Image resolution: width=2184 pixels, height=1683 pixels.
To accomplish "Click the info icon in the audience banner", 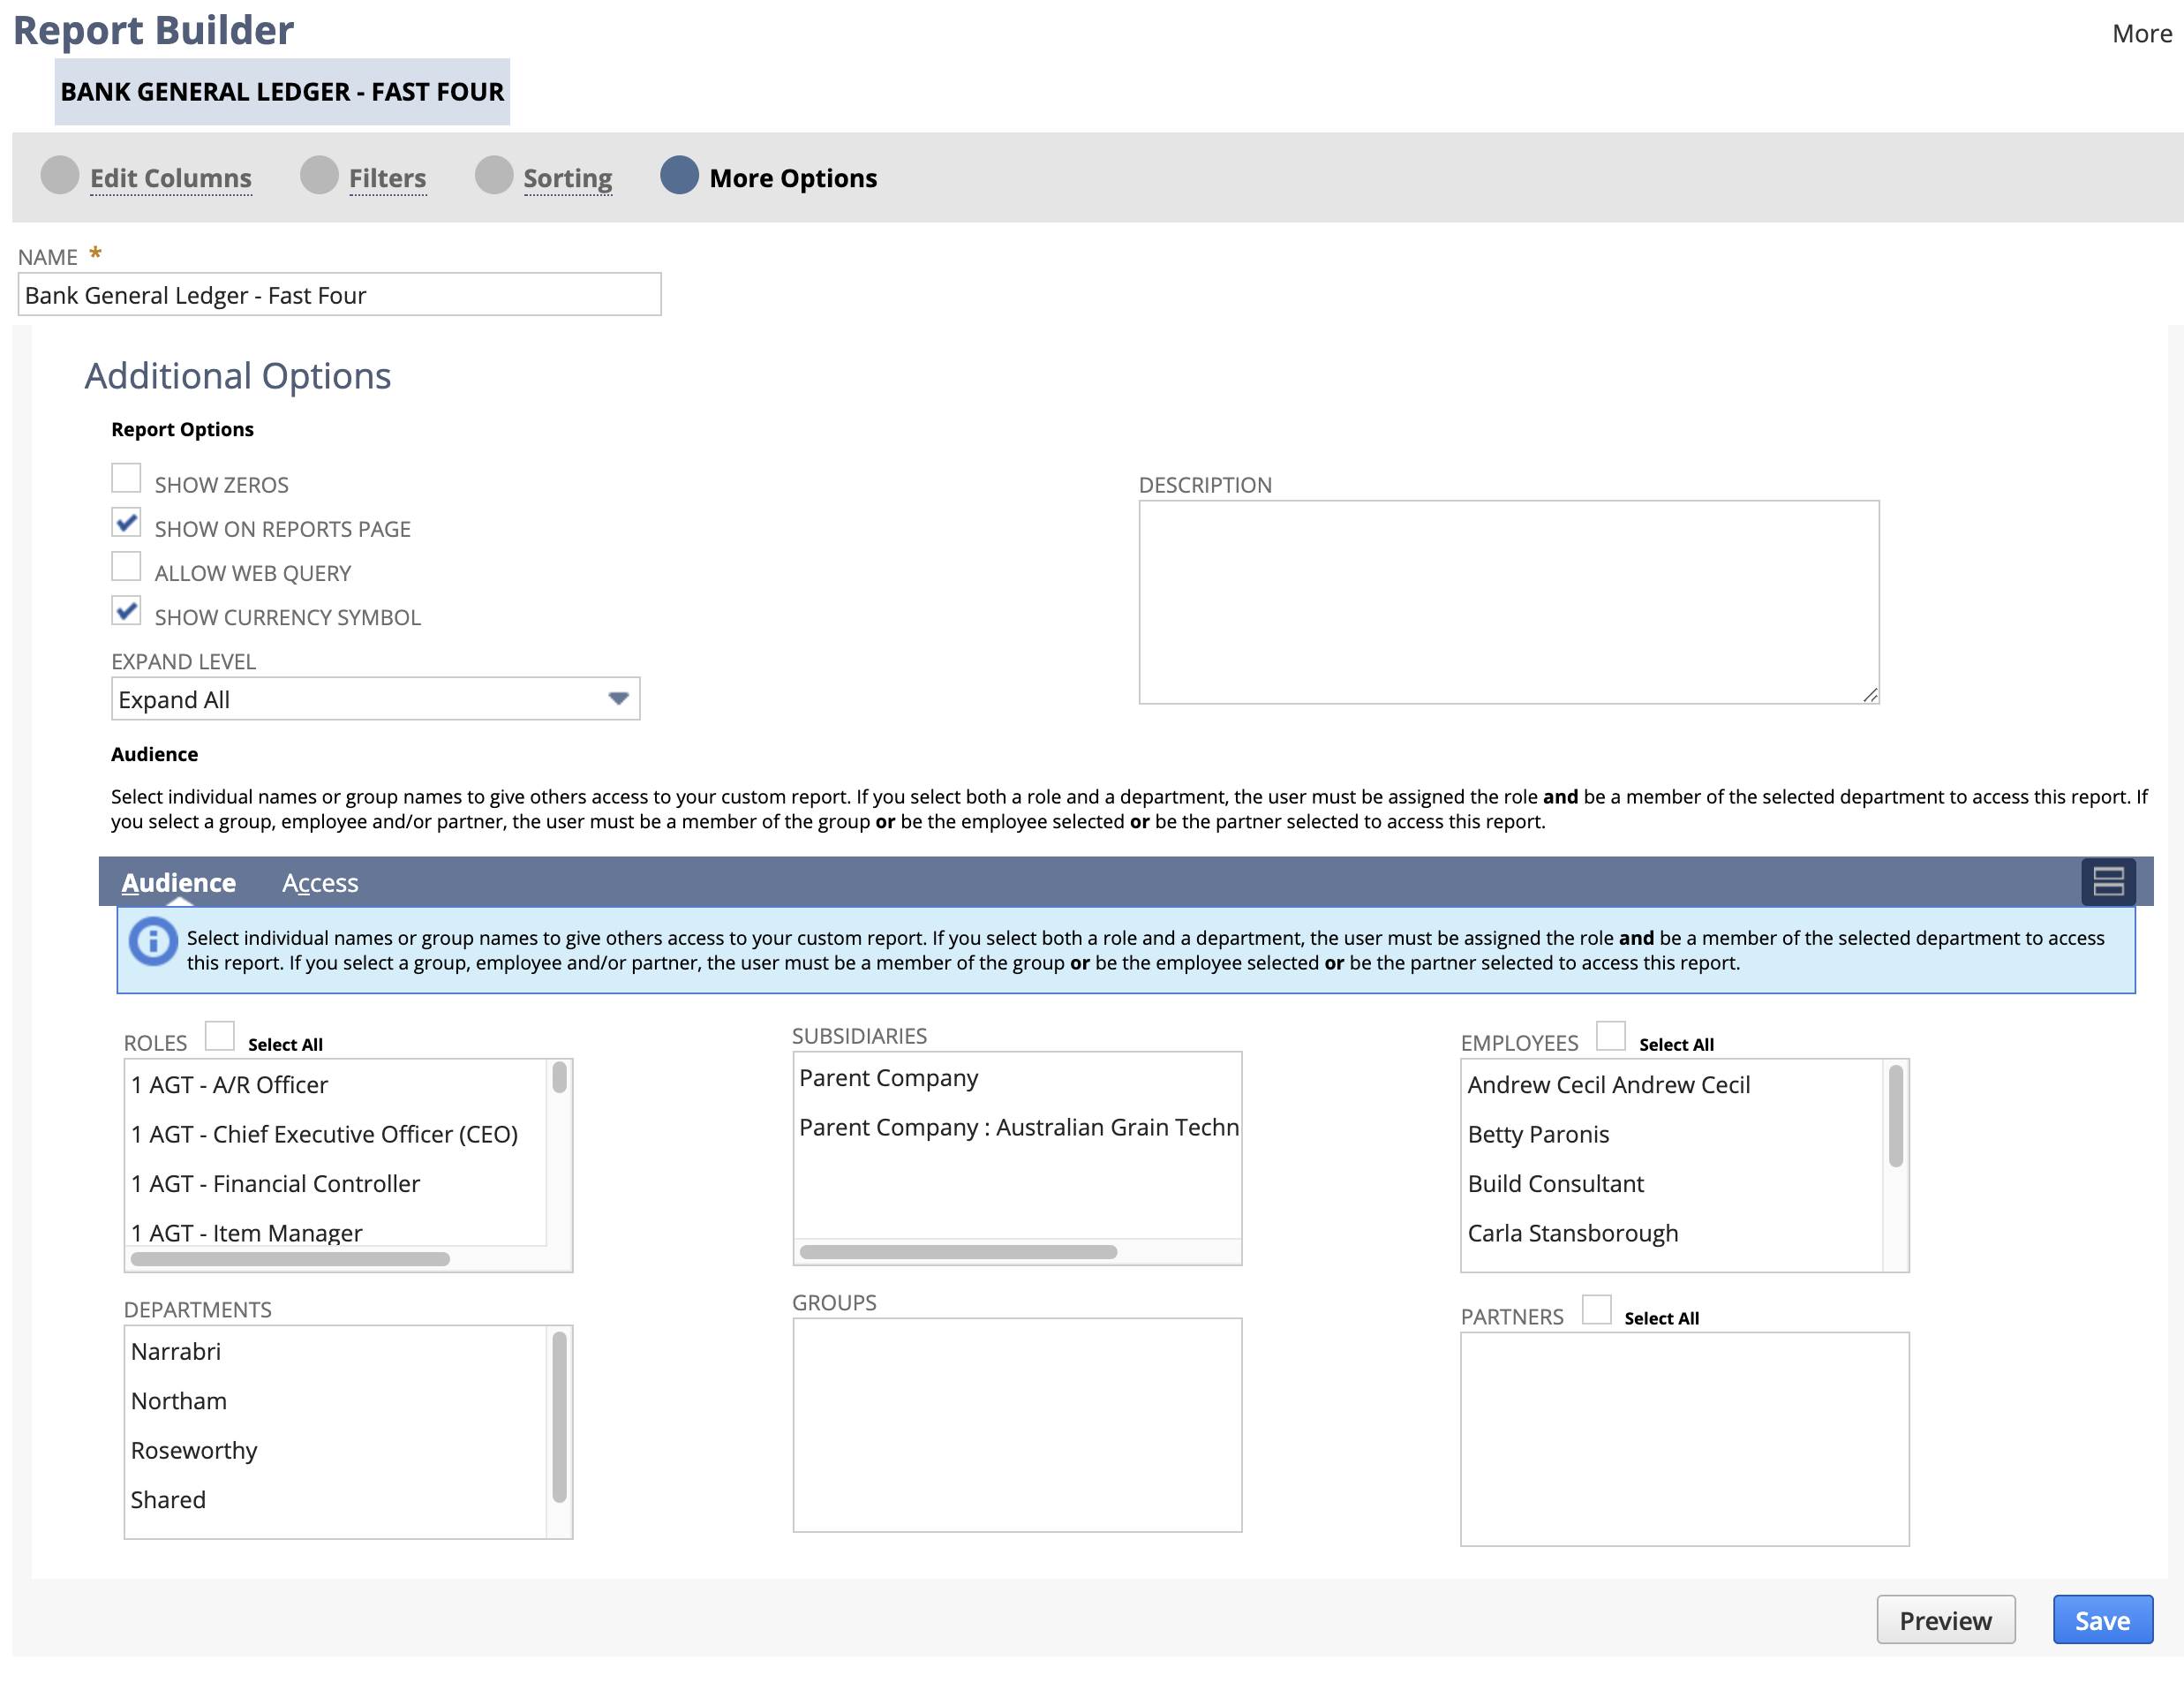I will 153,941.
